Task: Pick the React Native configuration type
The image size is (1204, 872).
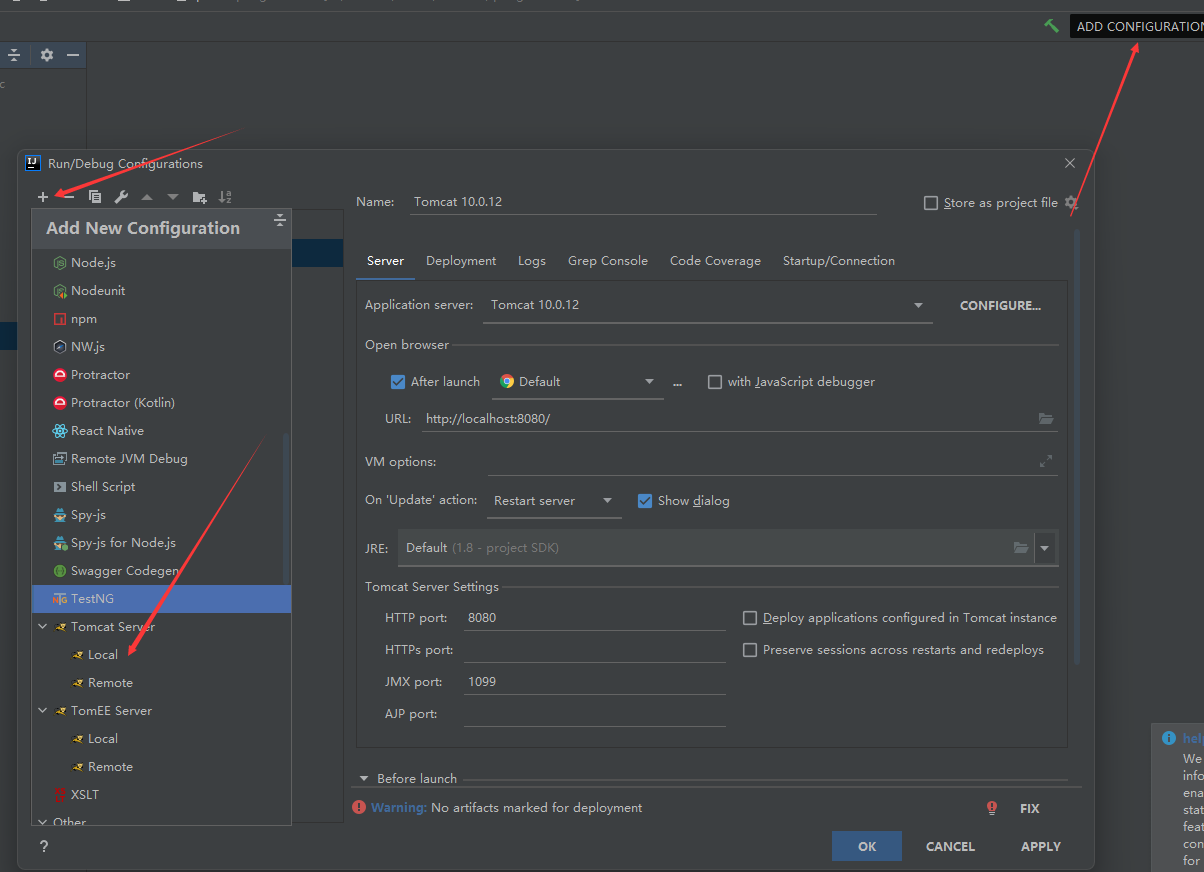Action: 161,431
